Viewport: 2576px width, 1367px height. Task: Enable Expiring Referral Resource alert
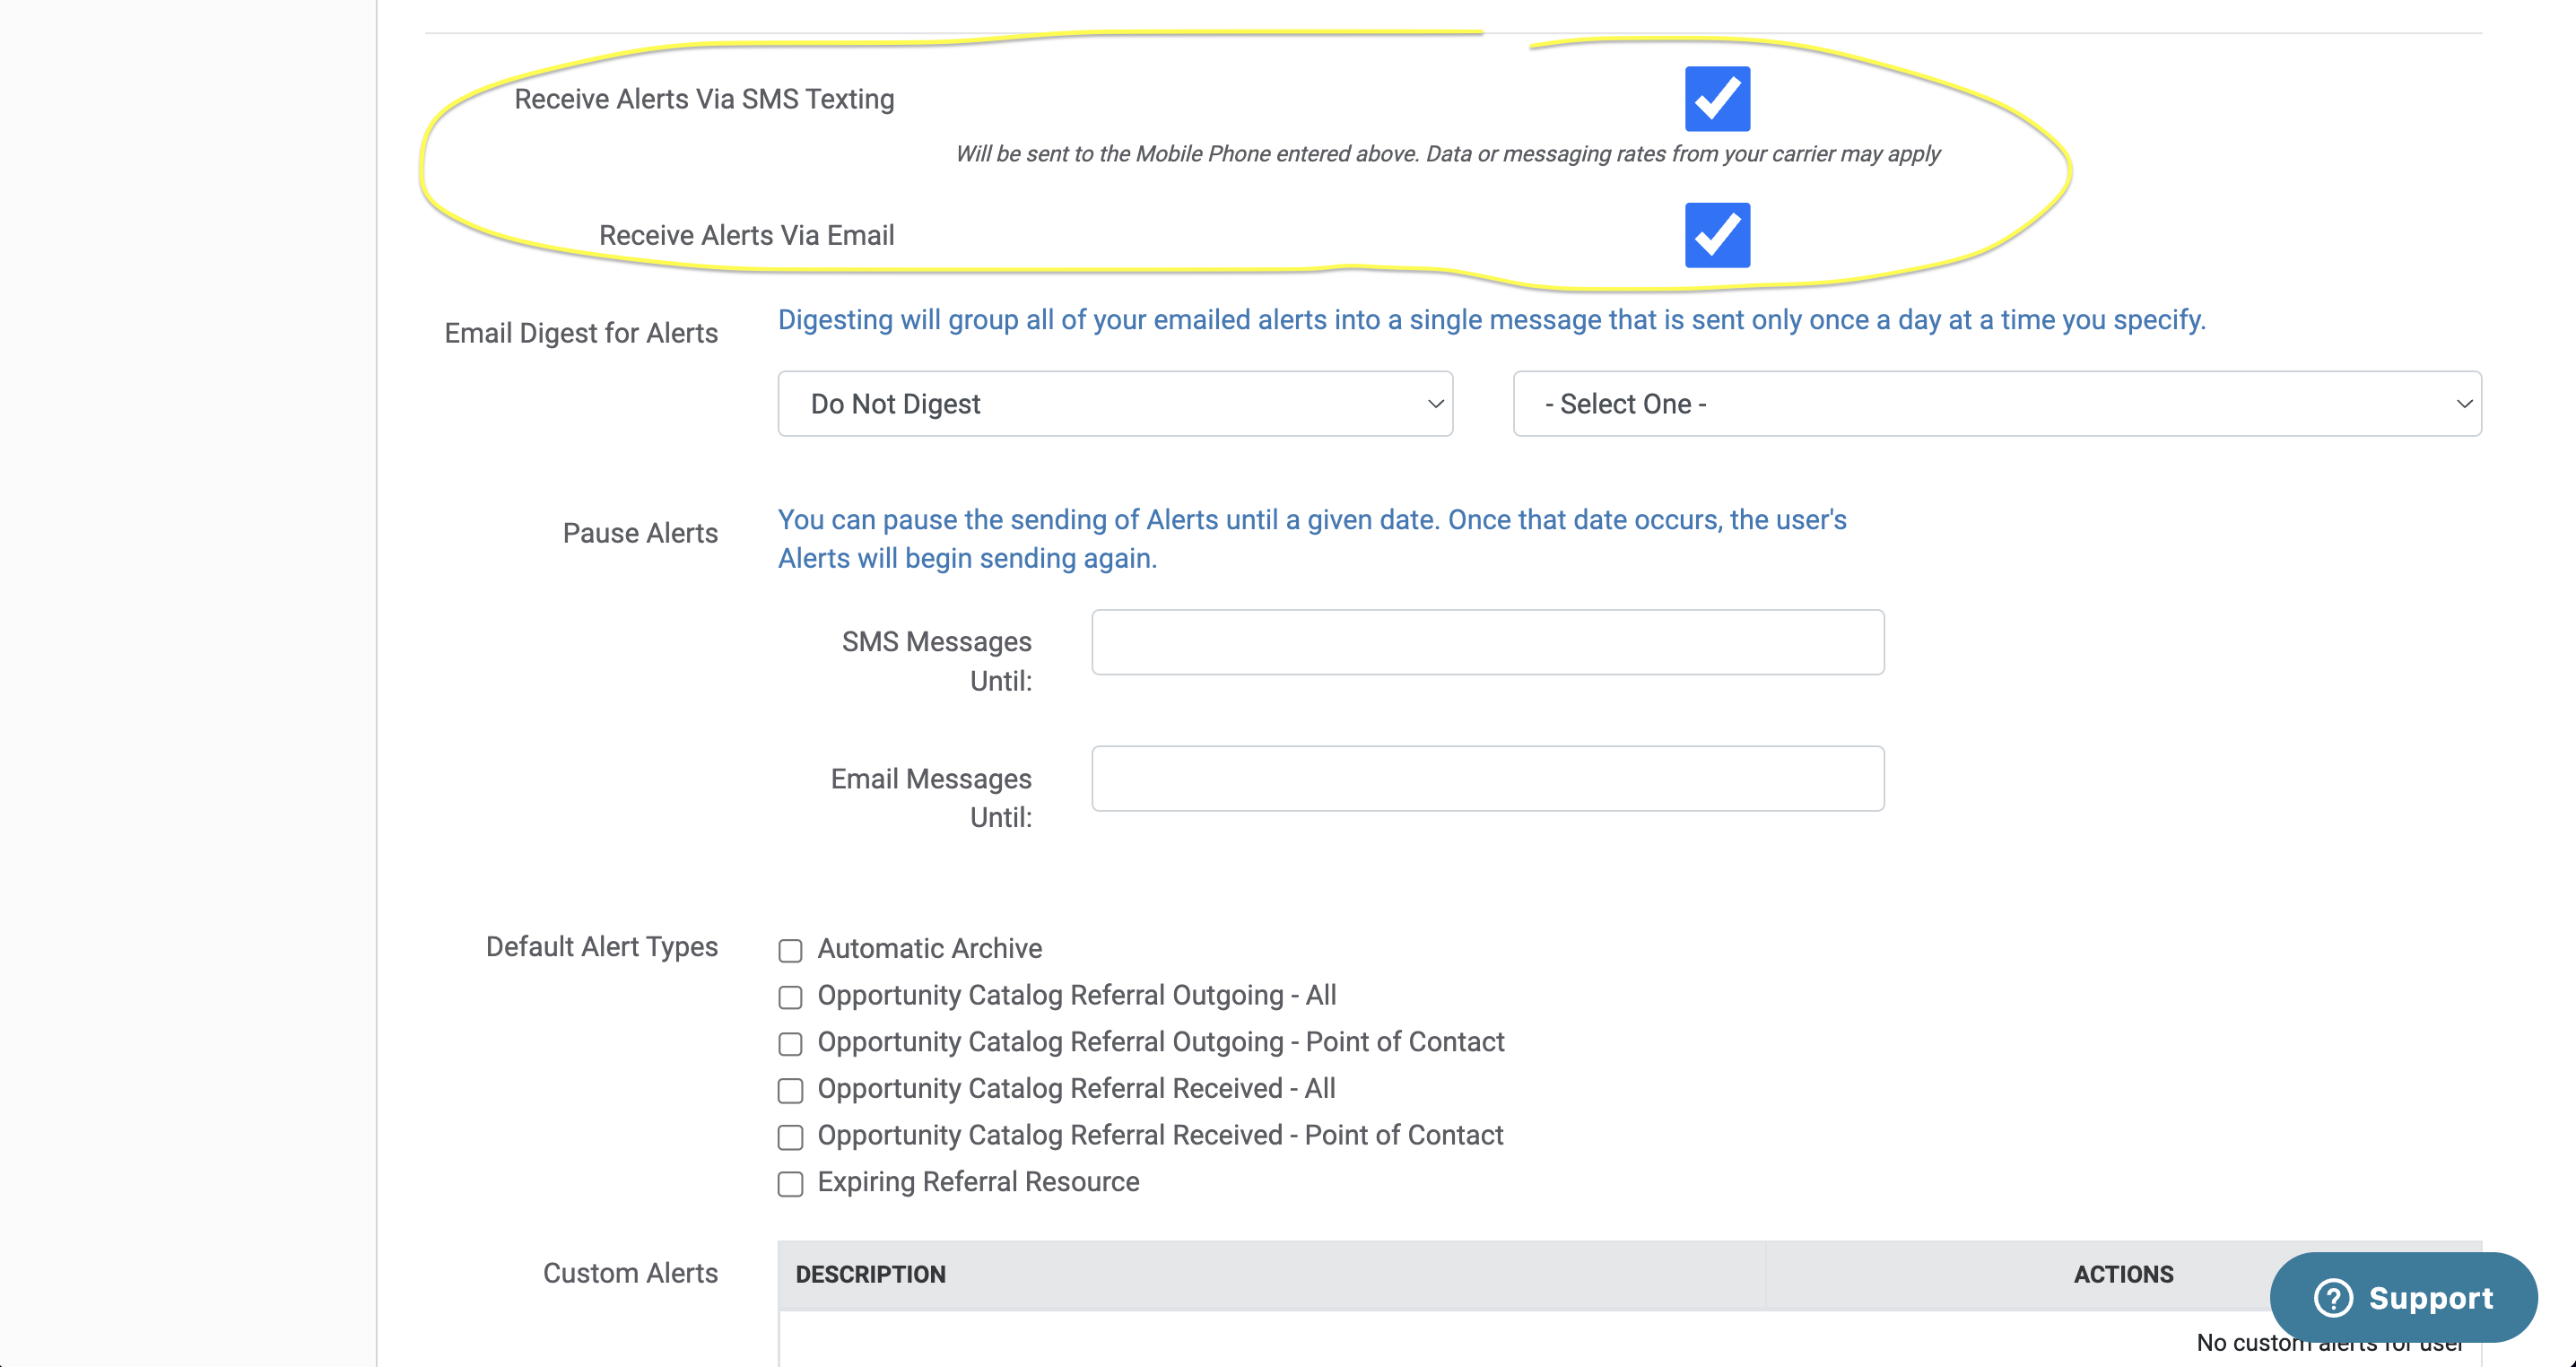tap(790, 1184)
